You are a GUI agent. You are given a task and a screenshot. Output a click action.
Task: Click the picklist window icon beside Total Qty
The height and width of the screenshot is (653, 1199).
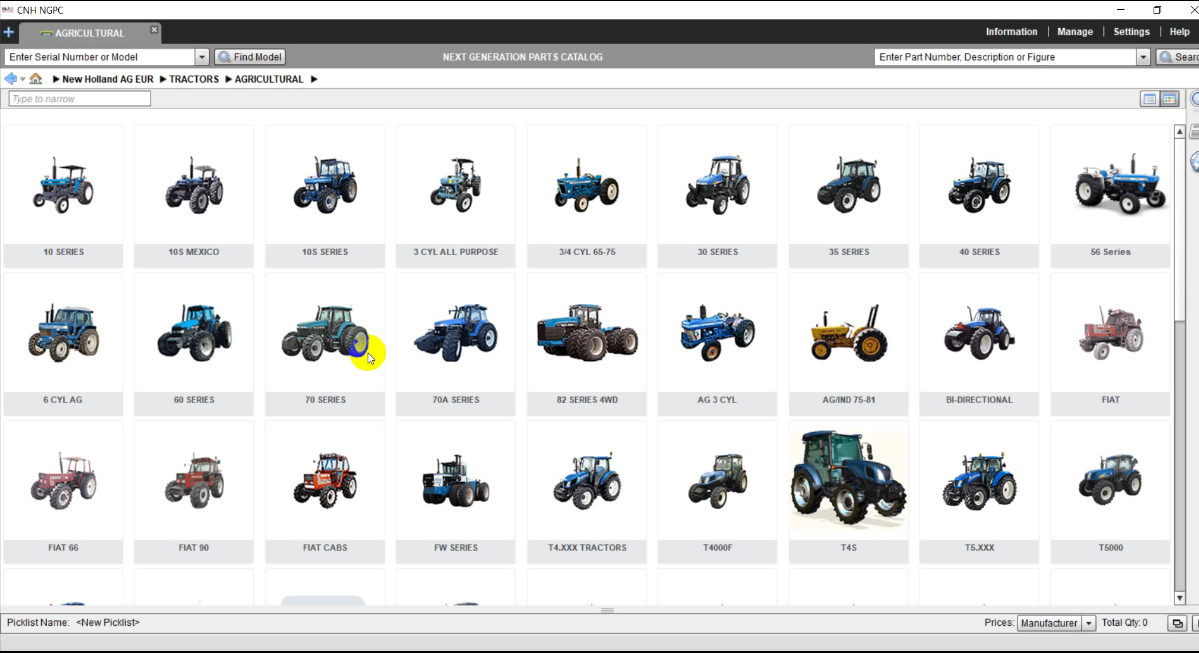pyautogui.click(x=1177, y=623)
